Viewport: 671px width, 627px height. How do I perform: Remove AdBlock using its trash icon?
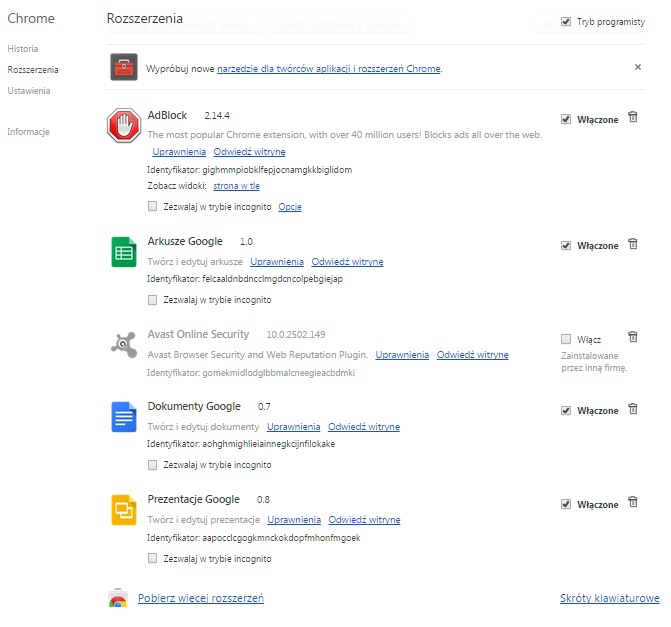(x=632, y=117)
